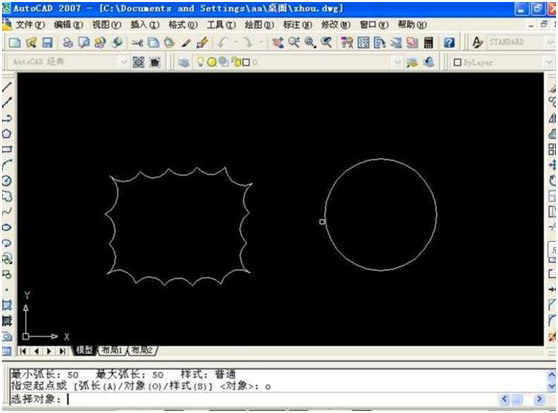Select the Ellipse draw tool
The width and height of the screenshot is (558, 413).
pyautogui.click(x=7, y=228)
